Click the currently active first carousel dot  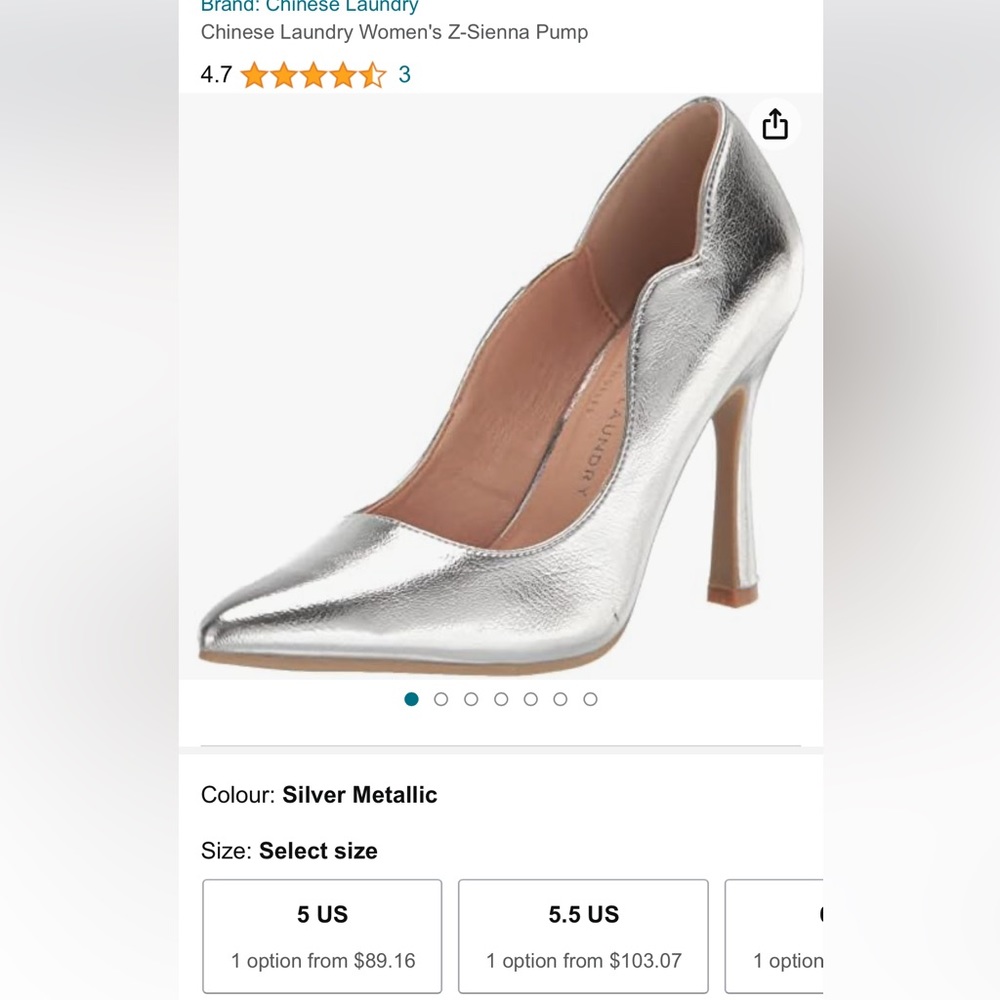tap(411, 699)
